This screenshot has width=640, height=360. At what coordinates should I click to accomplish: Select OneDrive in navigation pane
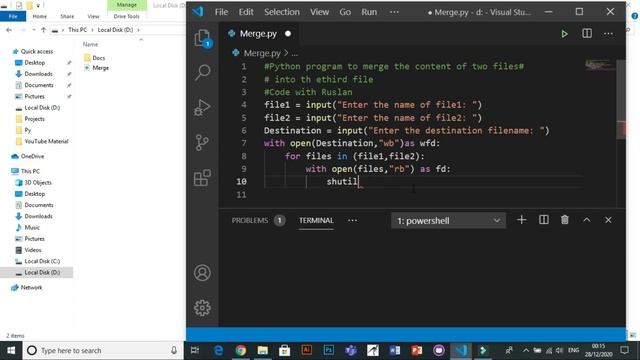point(32,156)
